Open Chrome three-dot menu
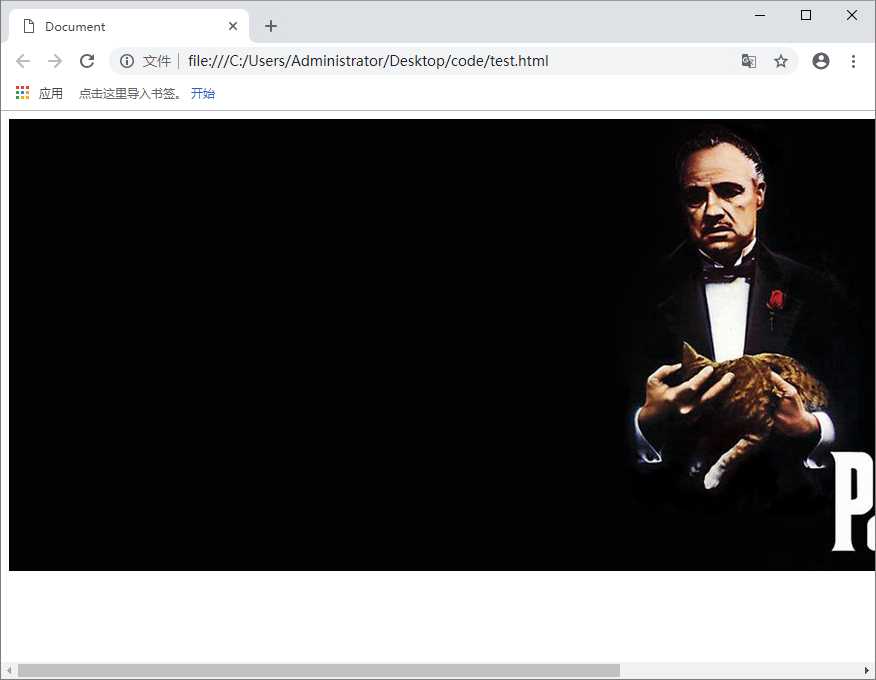 point(853,61)
